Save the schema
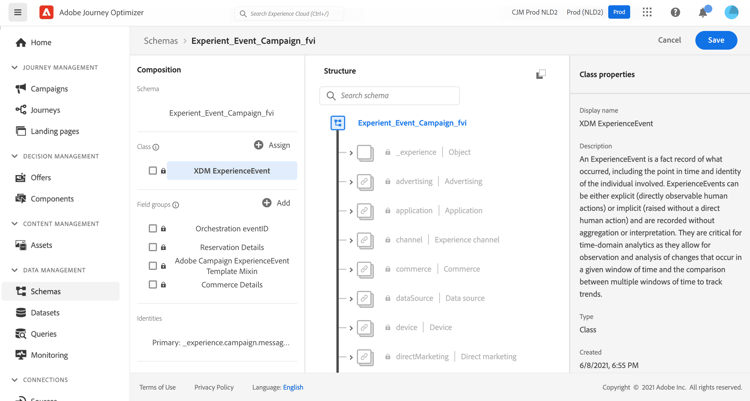Screen dimensions: 750x401 pyautogui.click(x=716, y=40)
